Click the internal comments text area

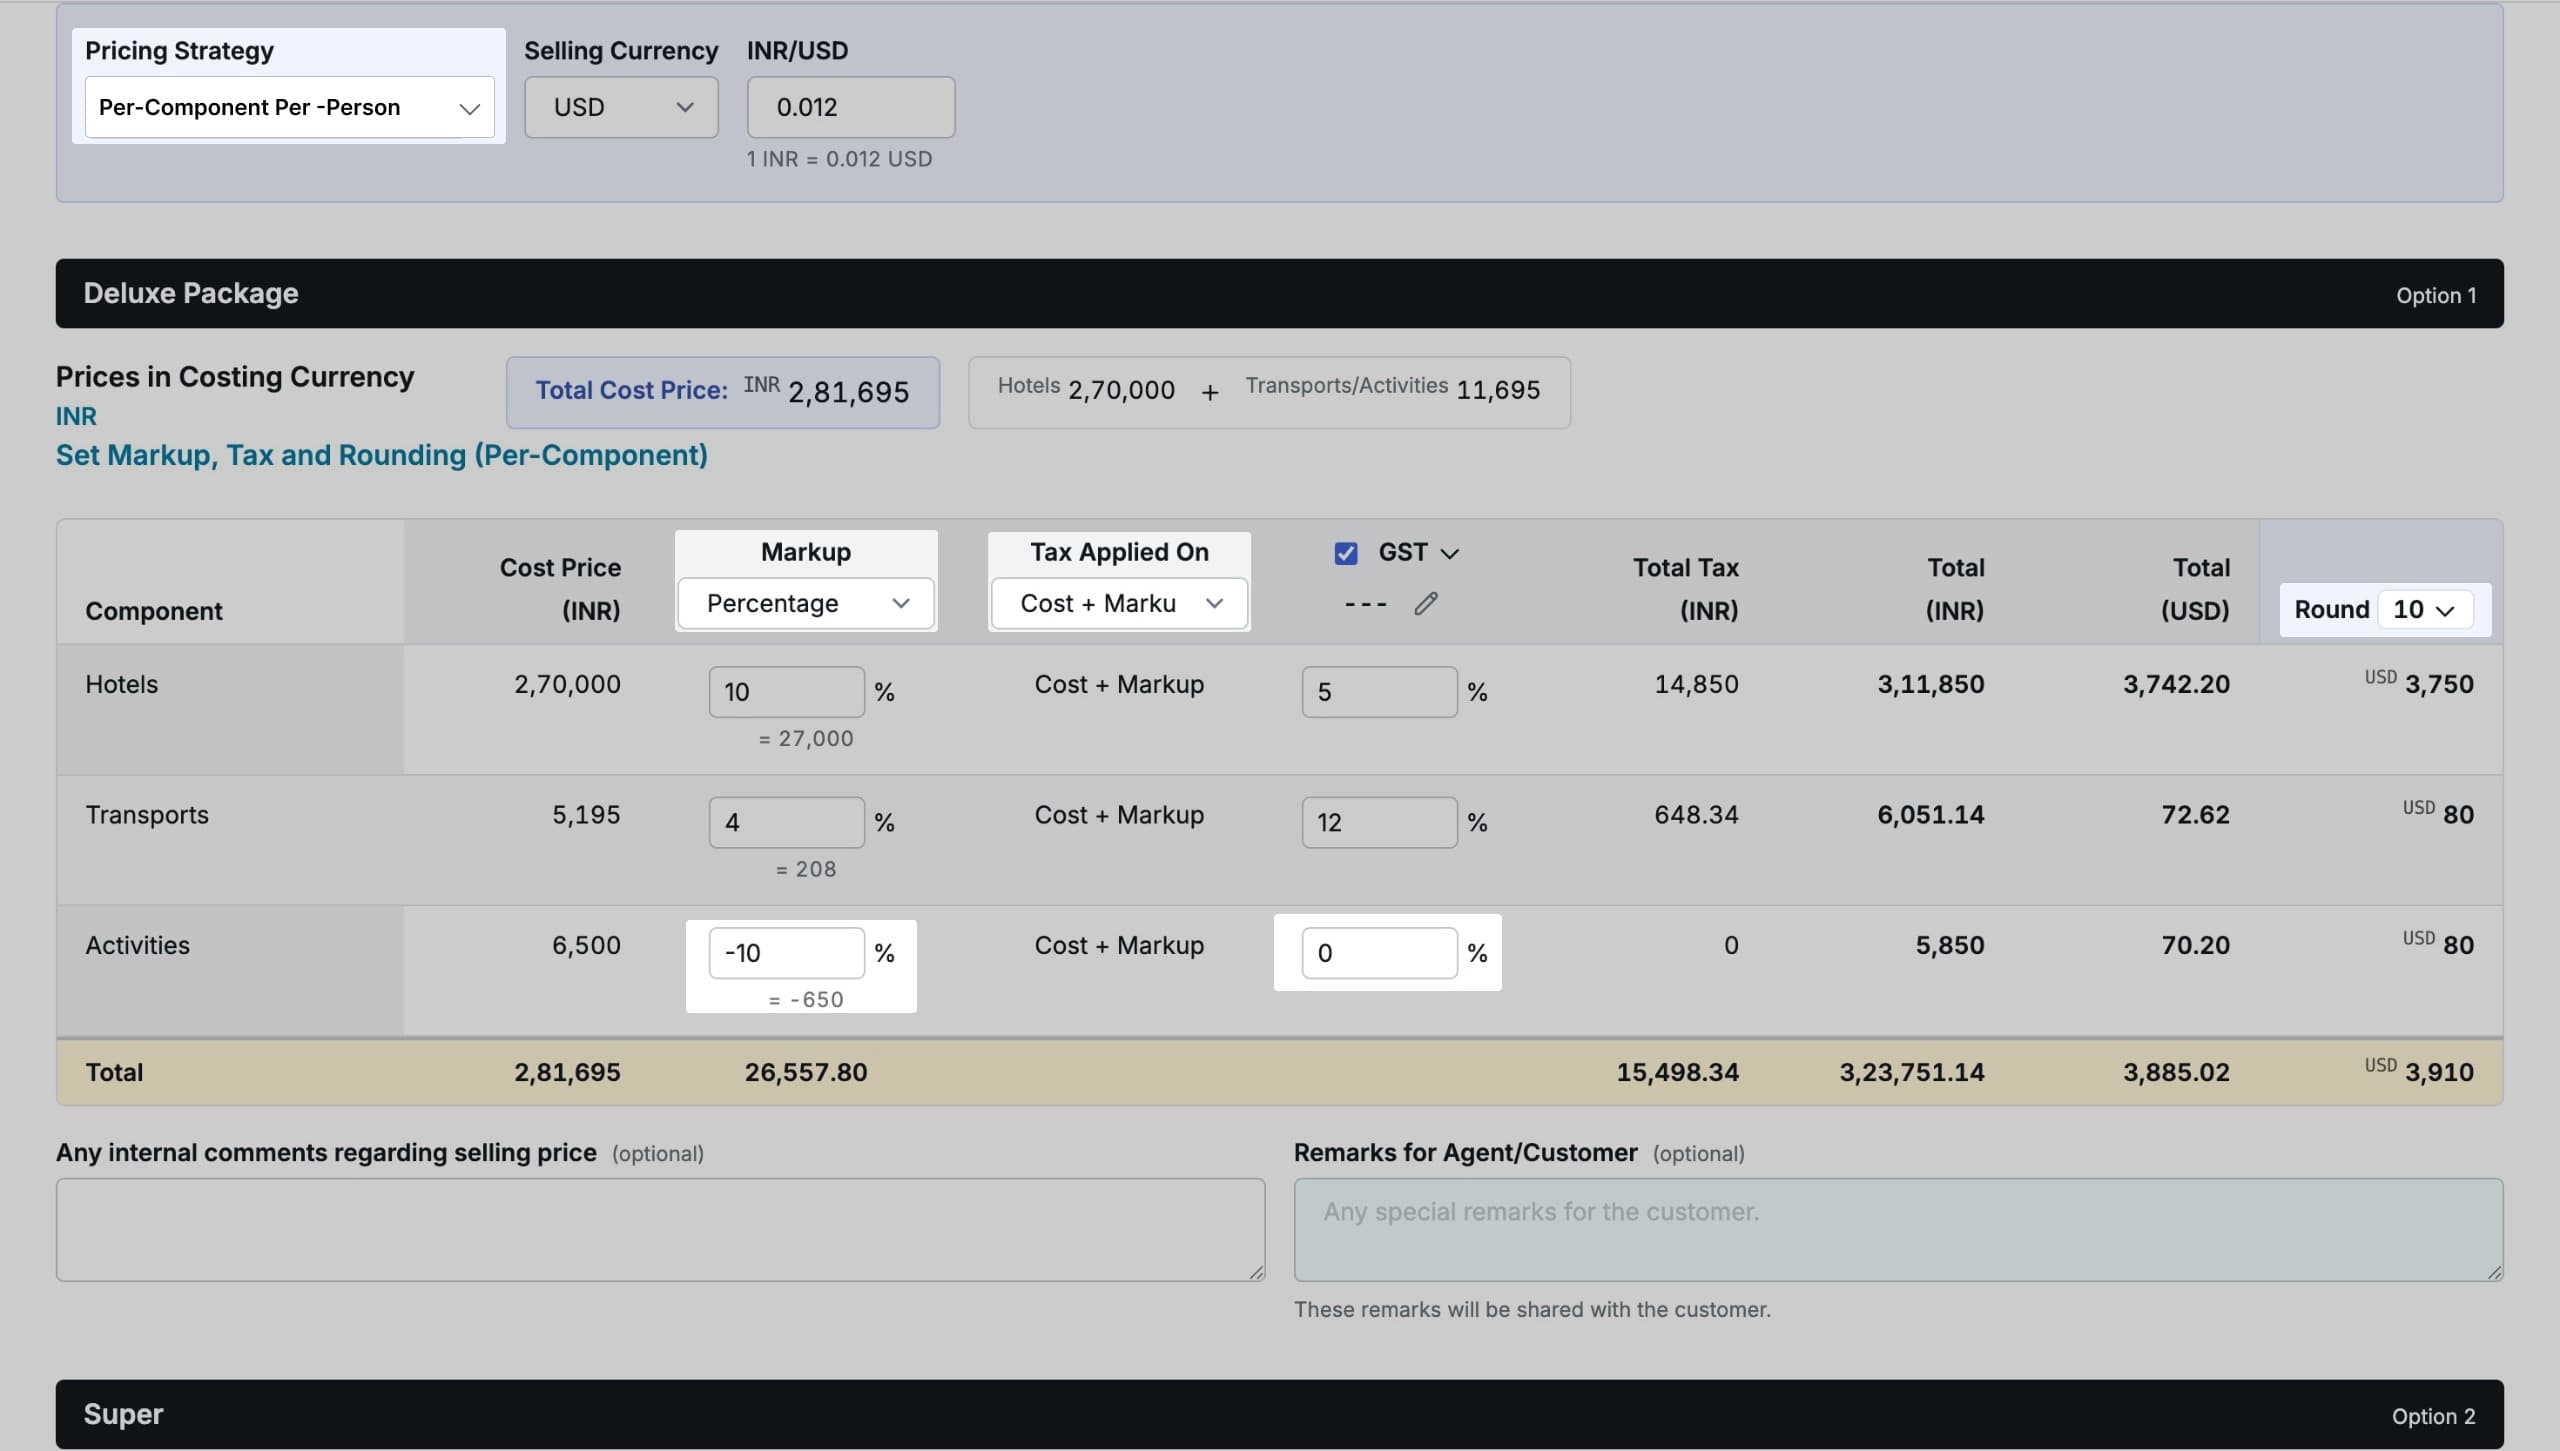[660, 1229]
